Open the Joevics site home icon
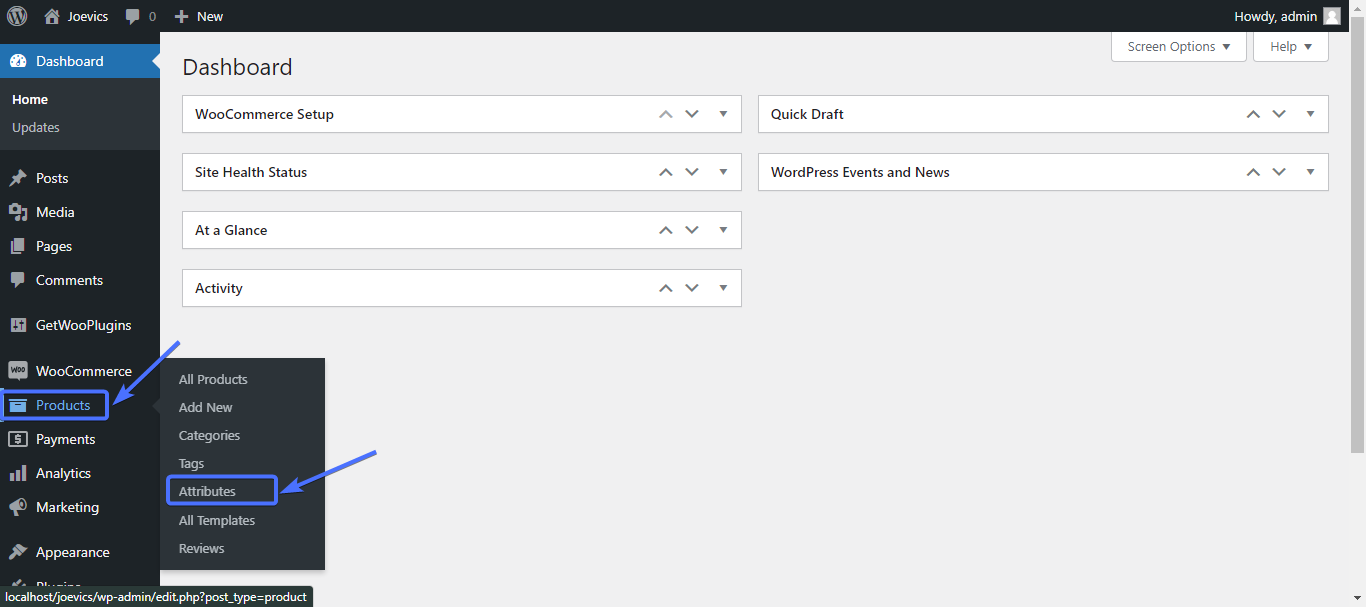Viewport: 1366px width, 607px height. click(52, 16)
